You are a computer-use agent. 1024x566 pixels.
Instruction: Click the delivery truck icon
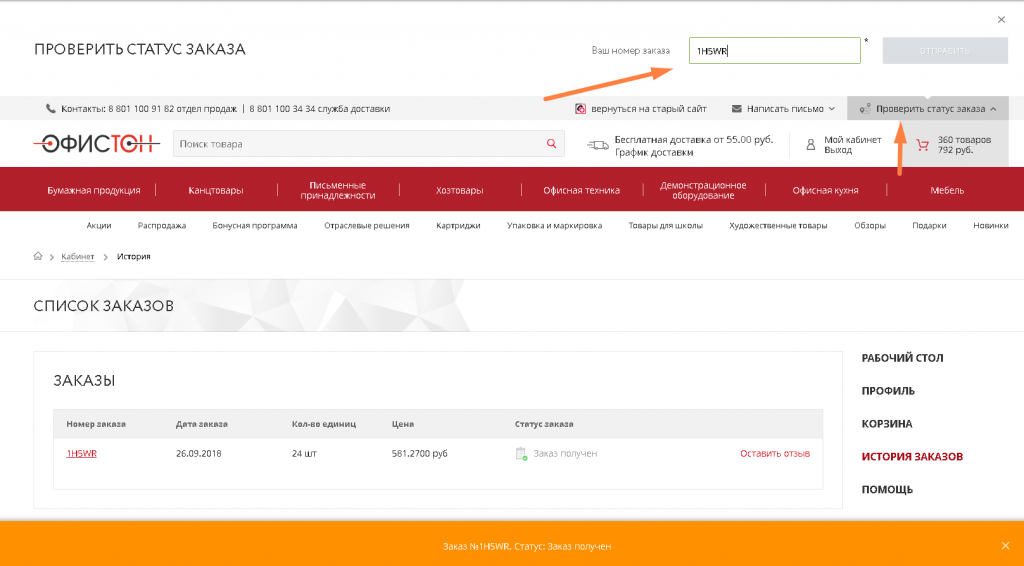[x=598, y=145]
